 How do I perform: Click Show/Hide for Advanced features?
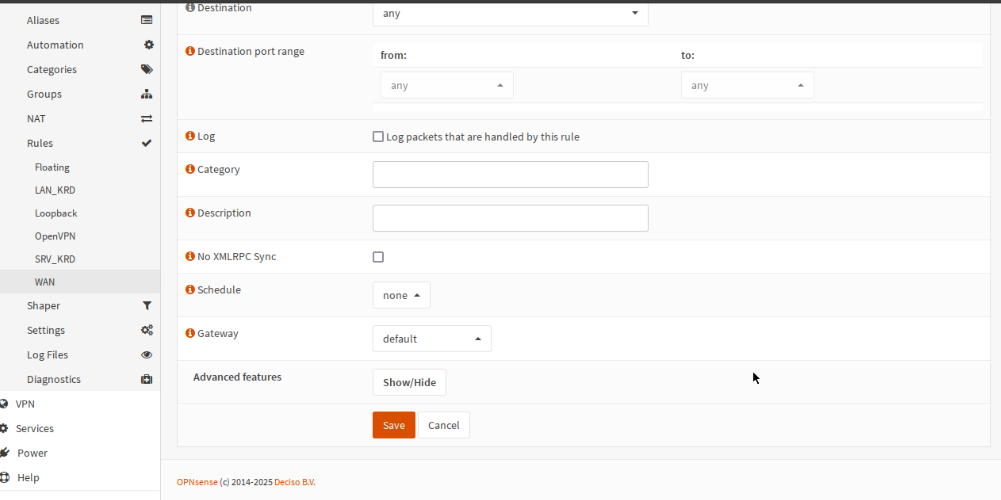coord(409,383)
